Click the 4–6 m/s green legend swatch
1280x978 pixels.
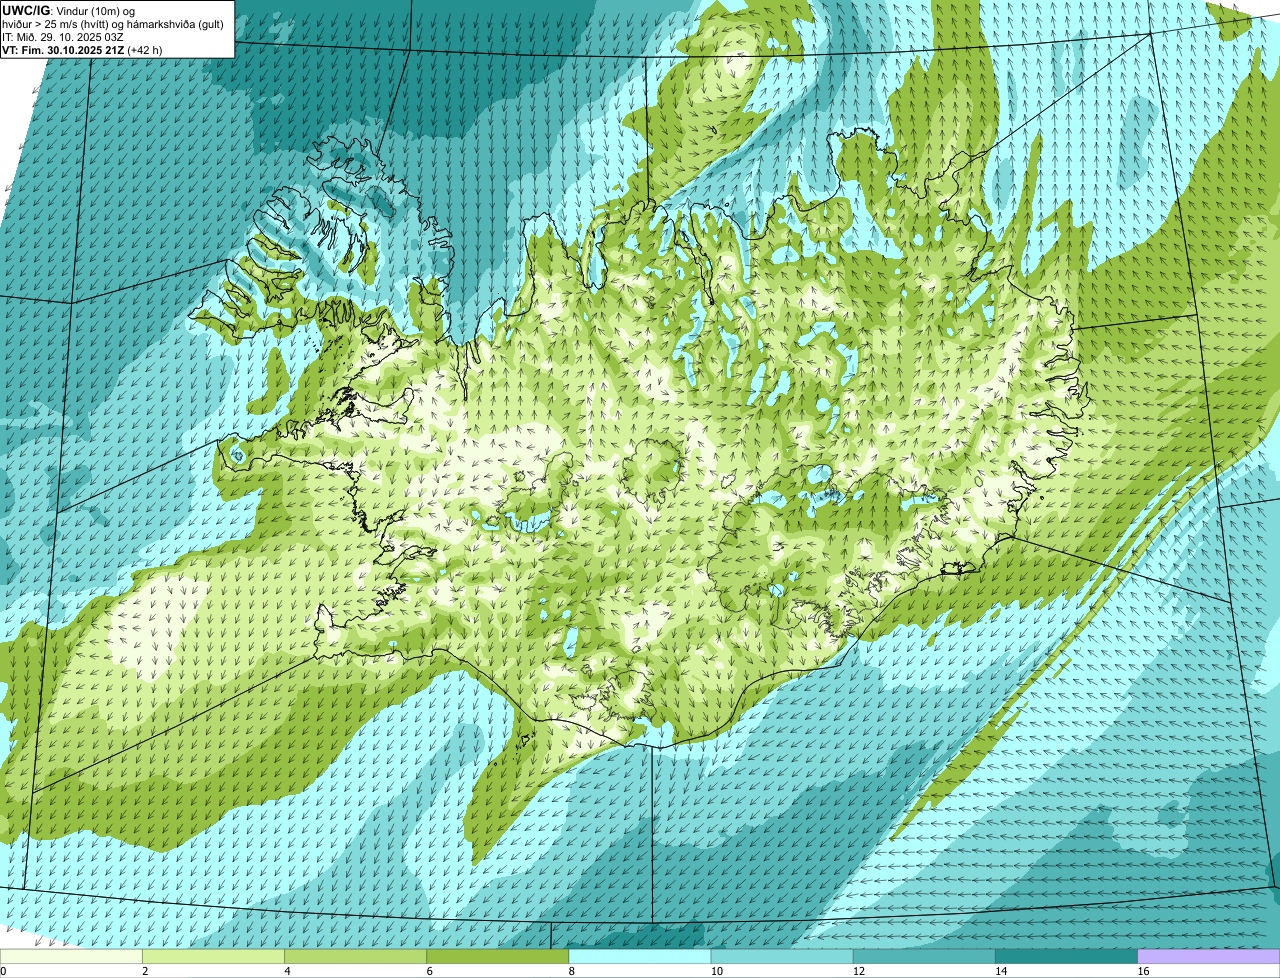pos(356,957)
